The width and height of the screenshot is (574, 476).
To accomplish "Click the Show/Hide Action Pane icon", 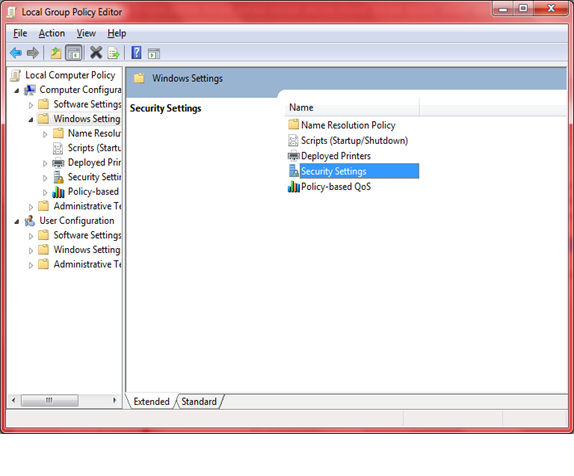I will click(x=154, y=53).
